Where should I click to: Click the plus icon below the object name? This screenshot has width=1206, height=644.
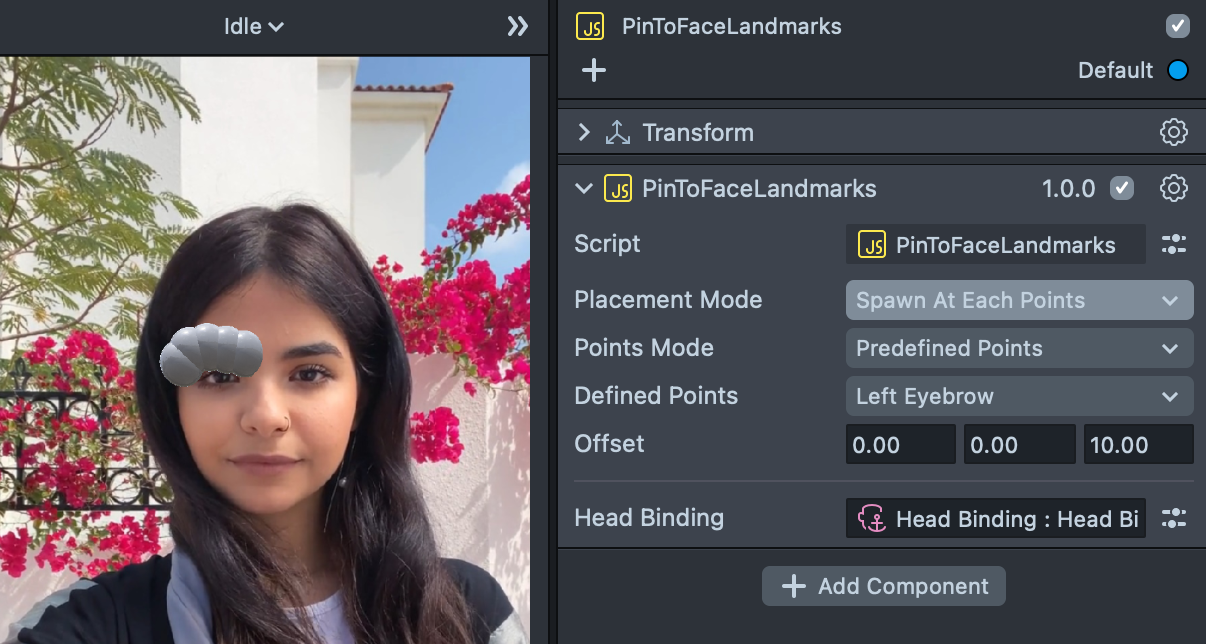coord(594,70)
